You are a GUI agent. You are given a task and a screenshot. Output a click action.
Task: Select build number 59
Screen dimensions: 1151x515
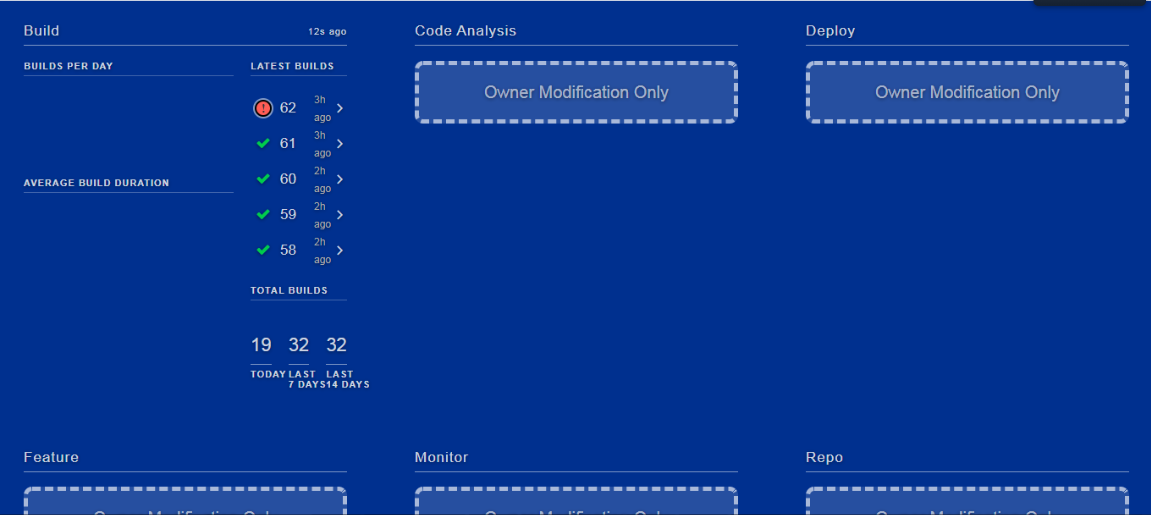pos(288,215)
